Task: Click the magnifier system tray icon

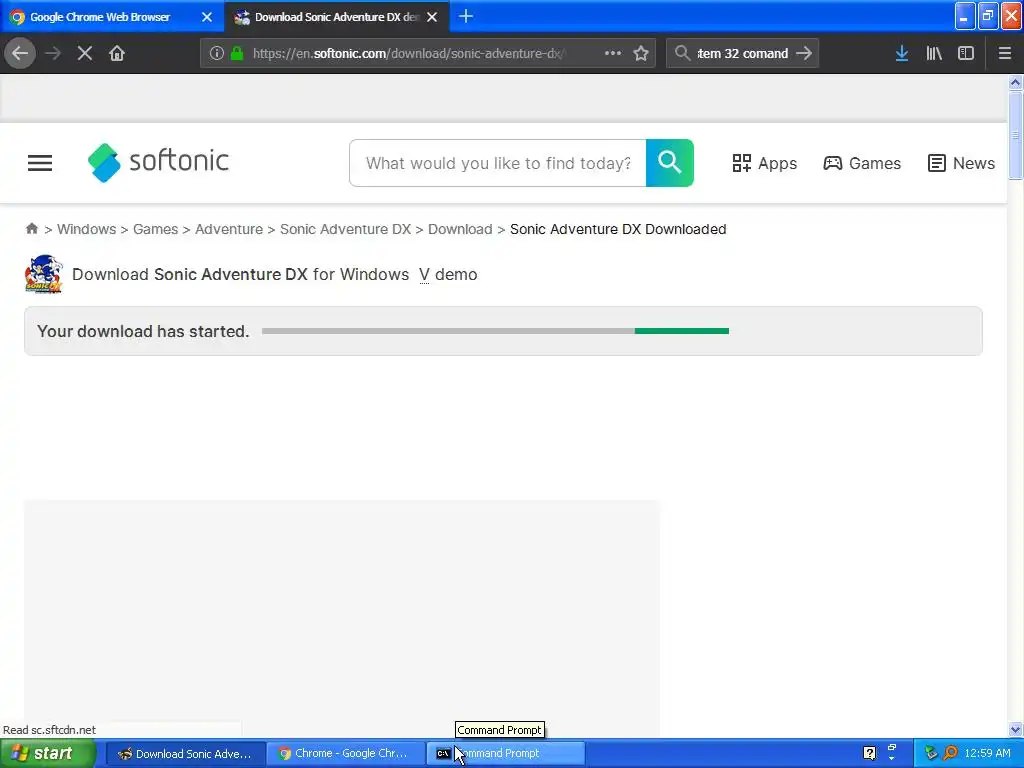Action: click(x=950, y=753)
